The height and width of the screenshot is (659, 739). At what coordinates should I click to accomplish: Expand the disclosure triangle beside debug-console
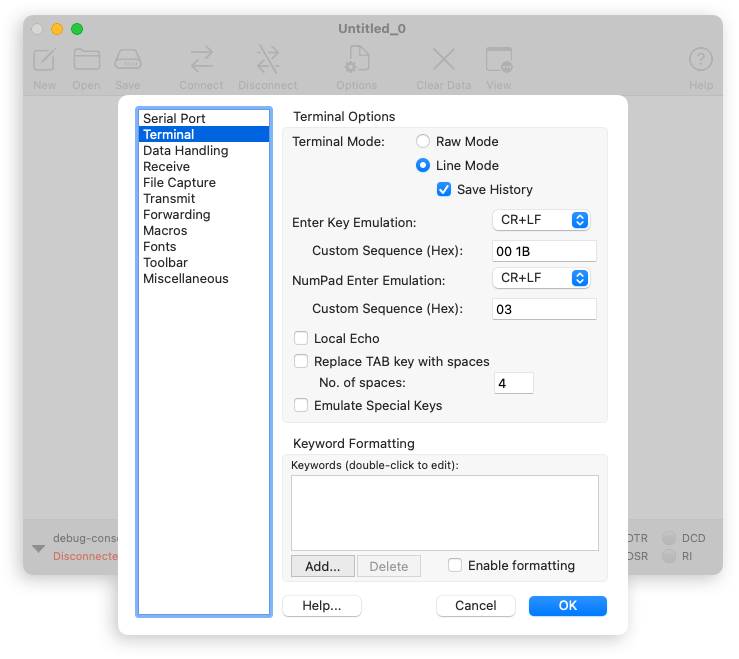pos(38,548)
